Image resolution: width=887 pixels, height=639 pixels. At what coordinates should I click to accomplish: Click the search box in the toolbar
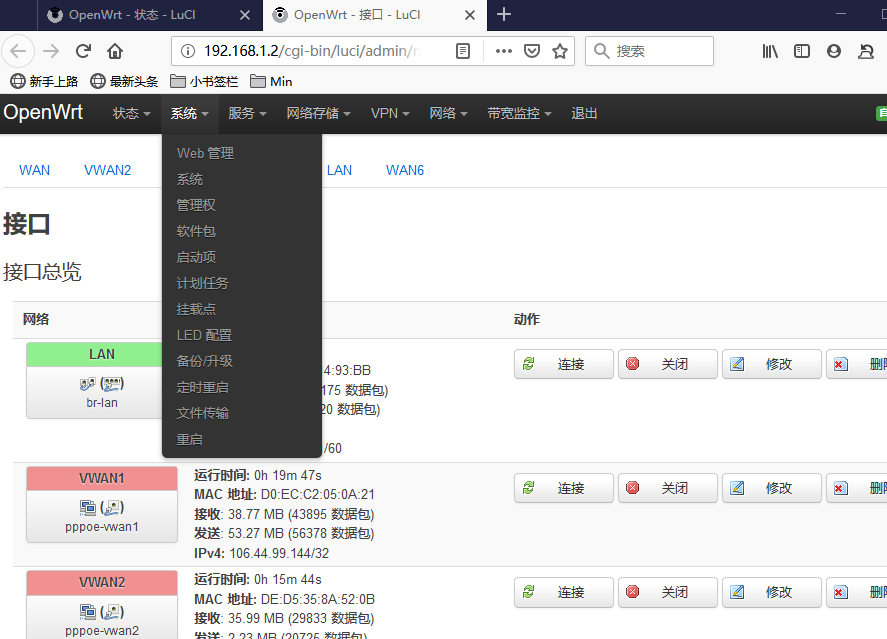tap(649, 51)
